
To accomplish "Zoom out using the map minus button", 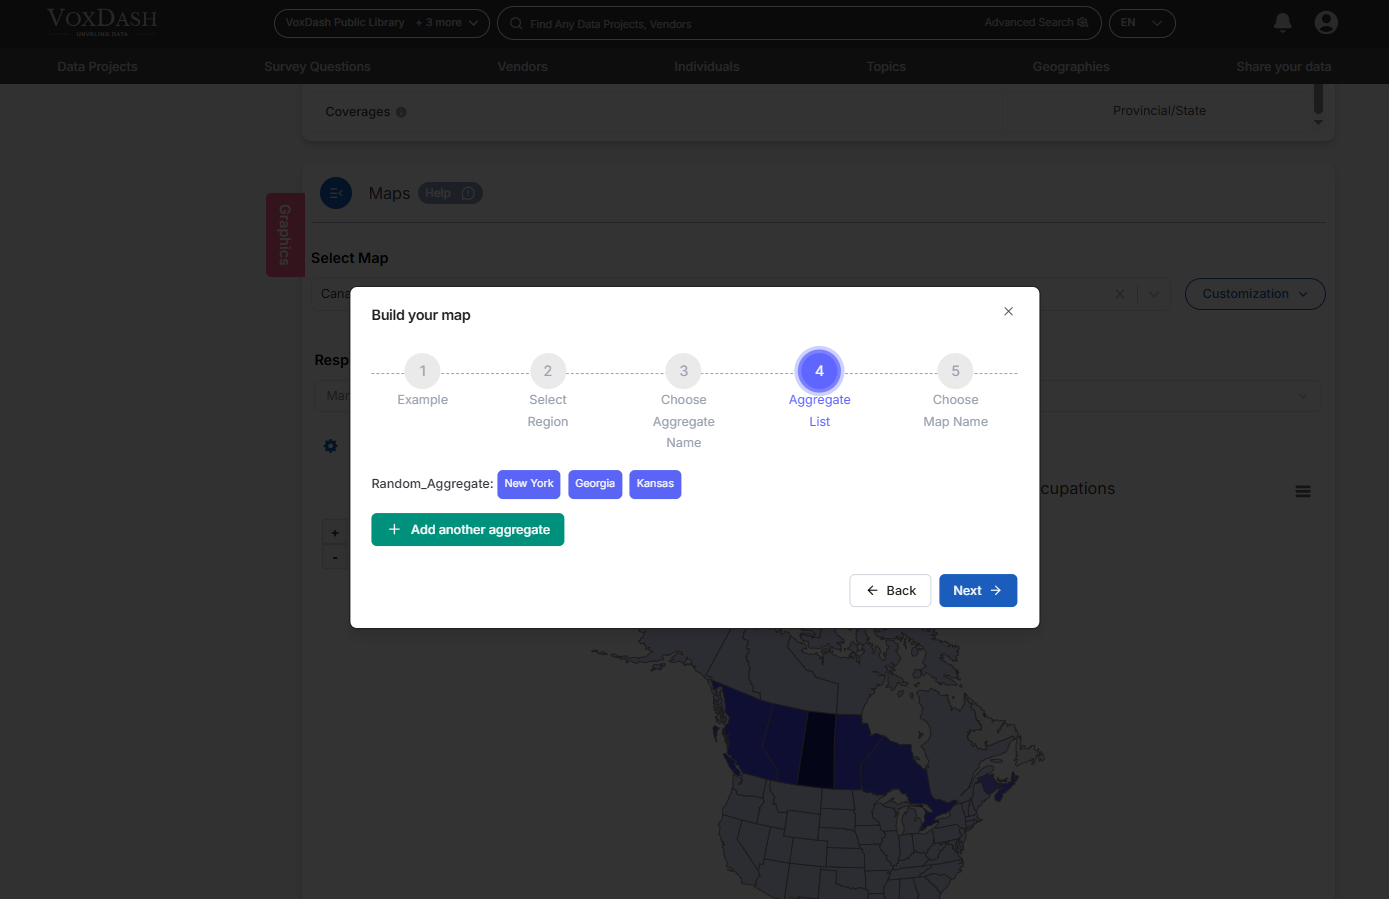I will click(x=334, y=557).
